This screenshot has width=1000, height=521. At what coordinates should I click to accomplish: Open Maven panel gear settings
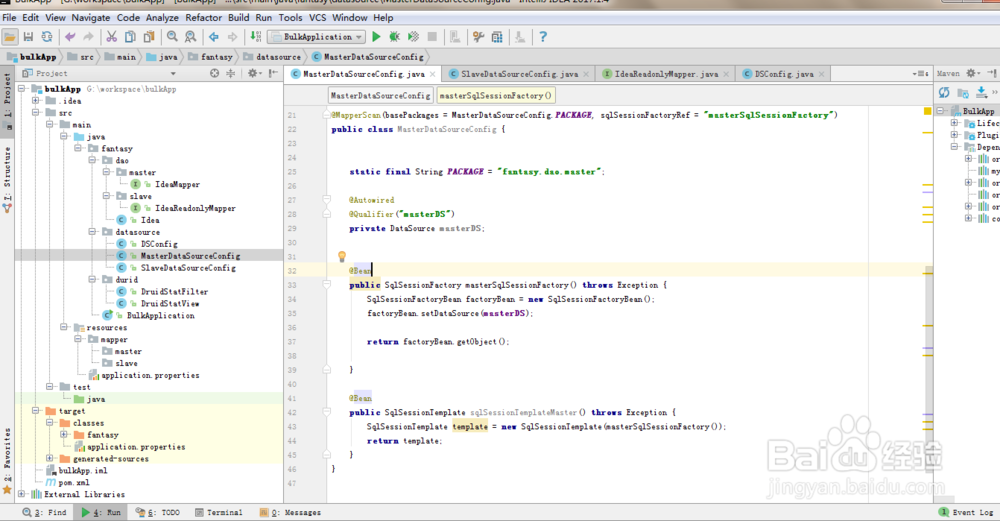click(971, 73)
